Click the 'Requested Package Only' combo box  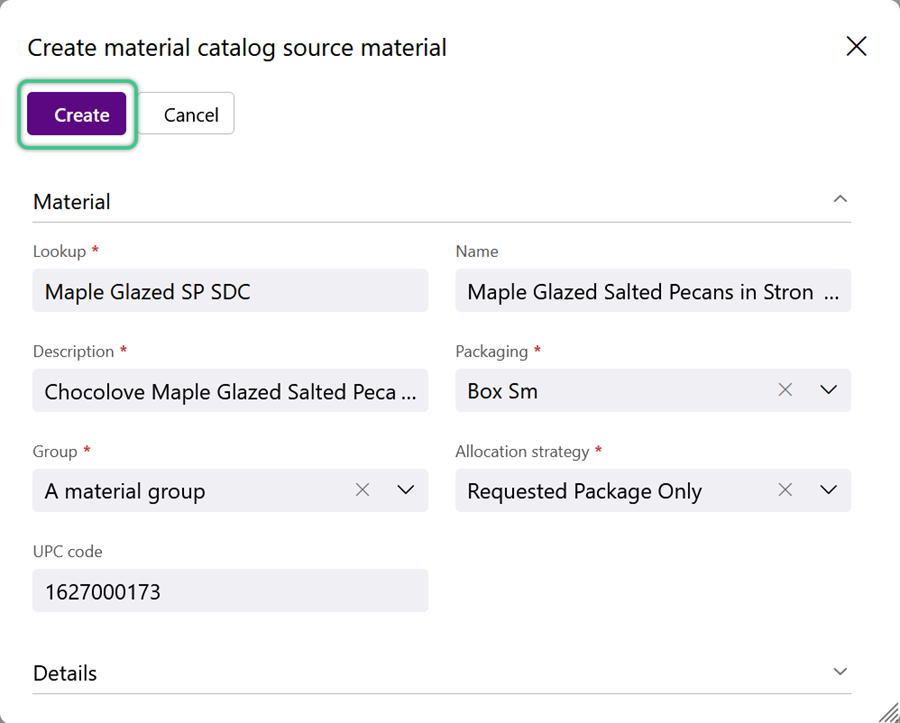point(653,490)
